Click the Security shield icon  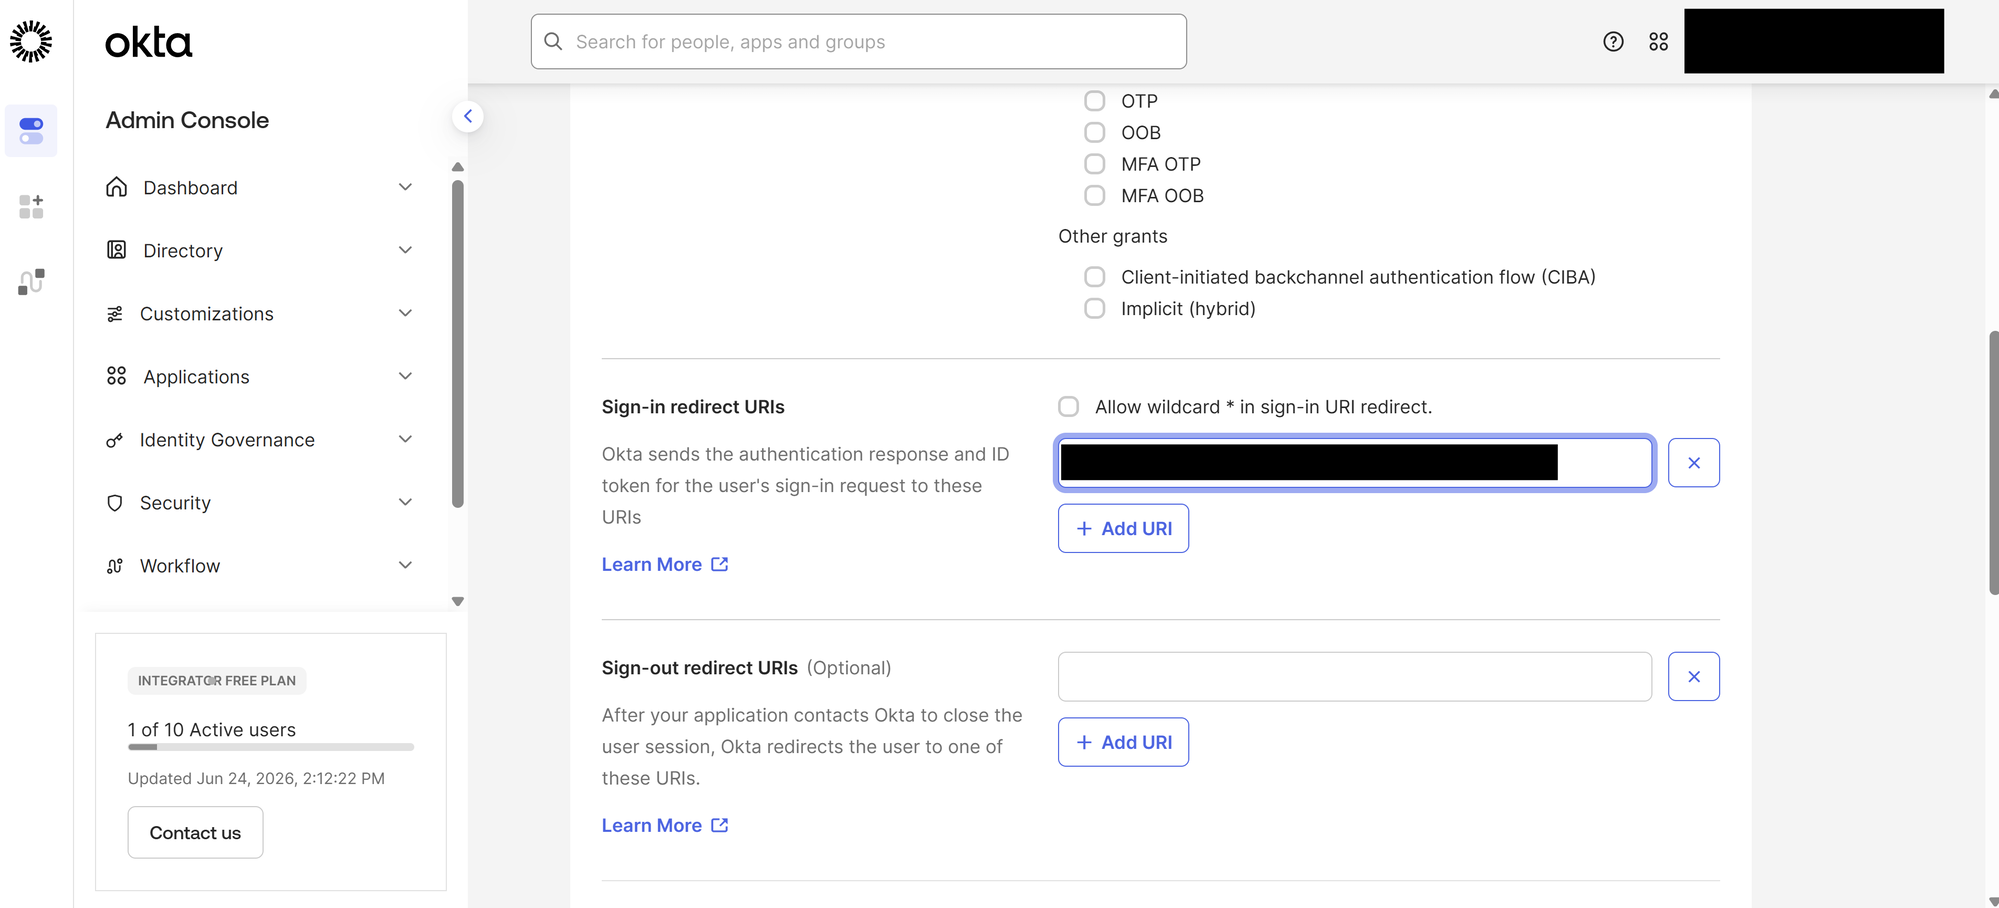[115, 503]
